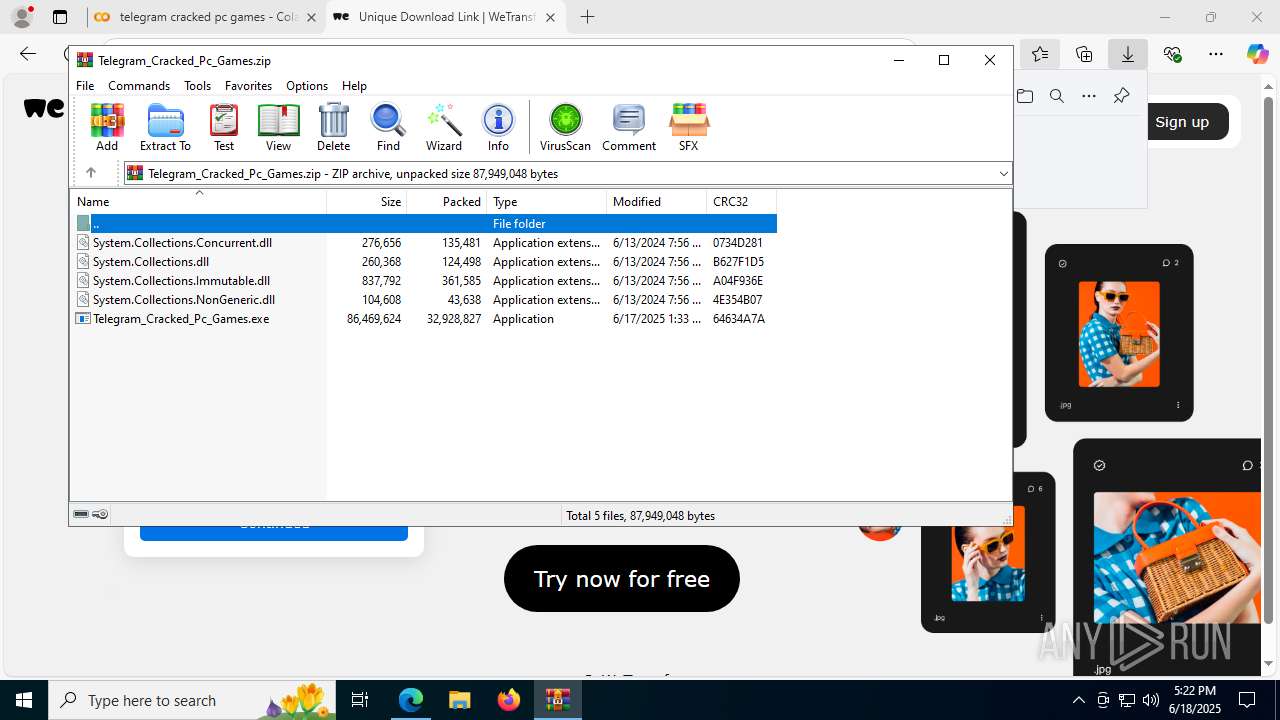
Task: Go back in Edge browser
Action: (x=28, y=54)
